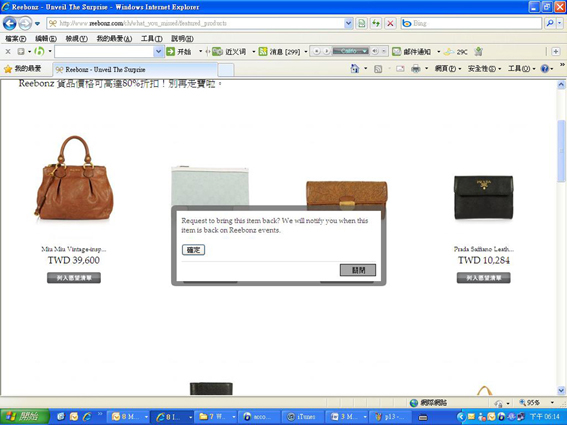Click the vertical scrollbar thumb
This screenshot has width=567, height=425.
click(561, 151)
